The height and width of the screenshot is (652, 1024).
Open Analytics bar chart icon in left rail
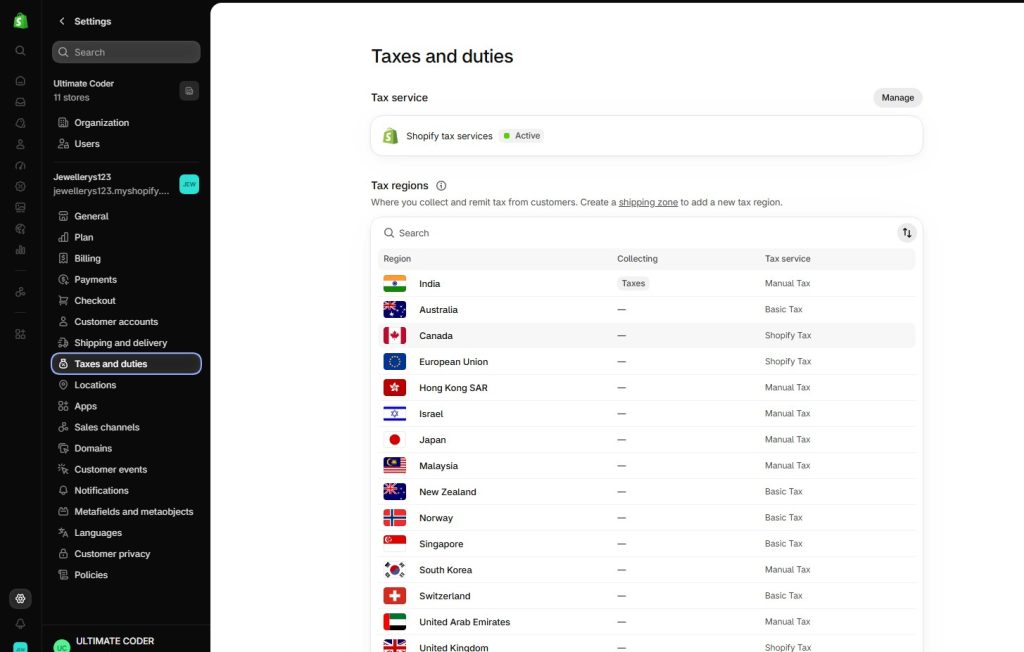20,250
